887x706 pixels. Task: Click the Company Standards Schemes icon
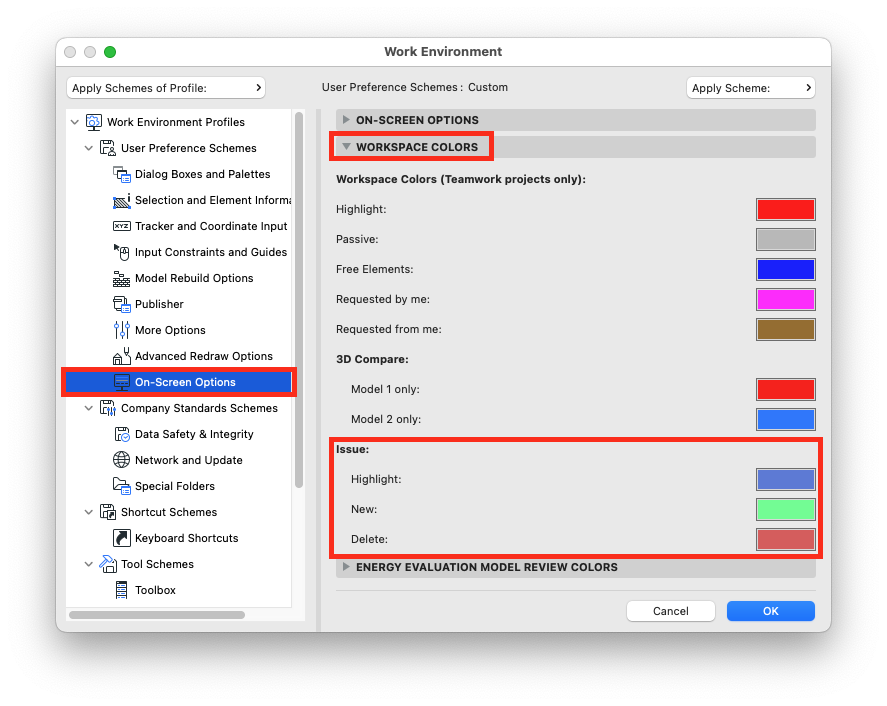(x=107, y=408)
